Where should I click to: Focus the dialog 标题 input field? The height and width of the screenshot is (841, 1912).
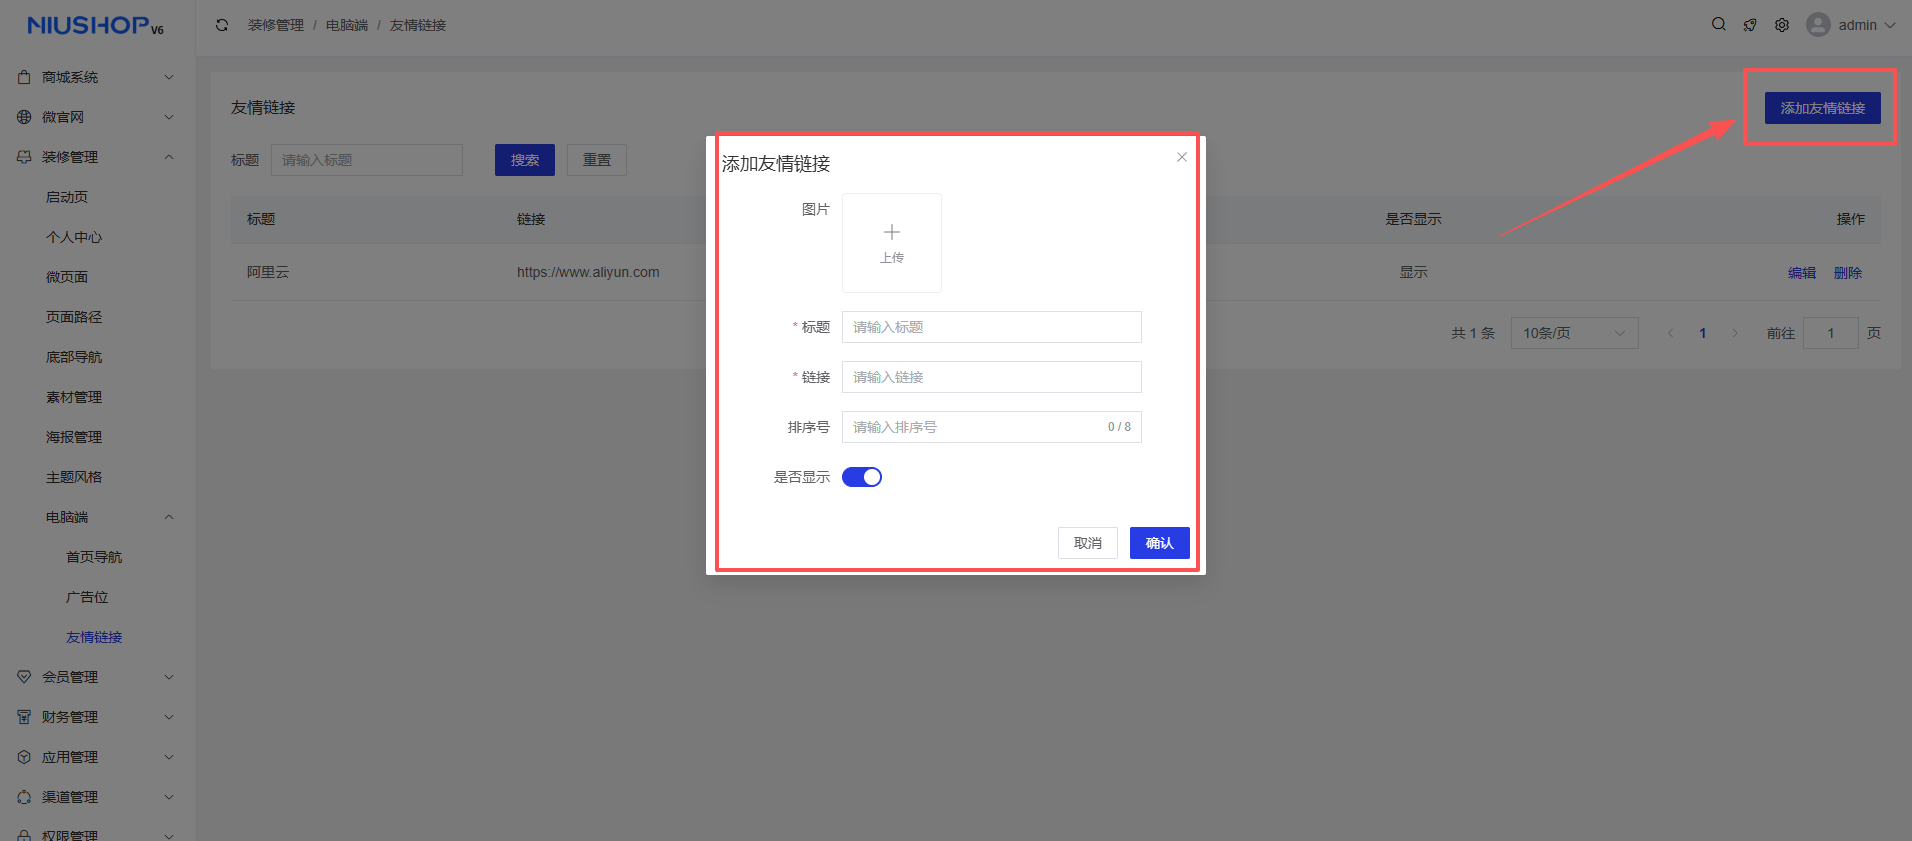(992, 327)
